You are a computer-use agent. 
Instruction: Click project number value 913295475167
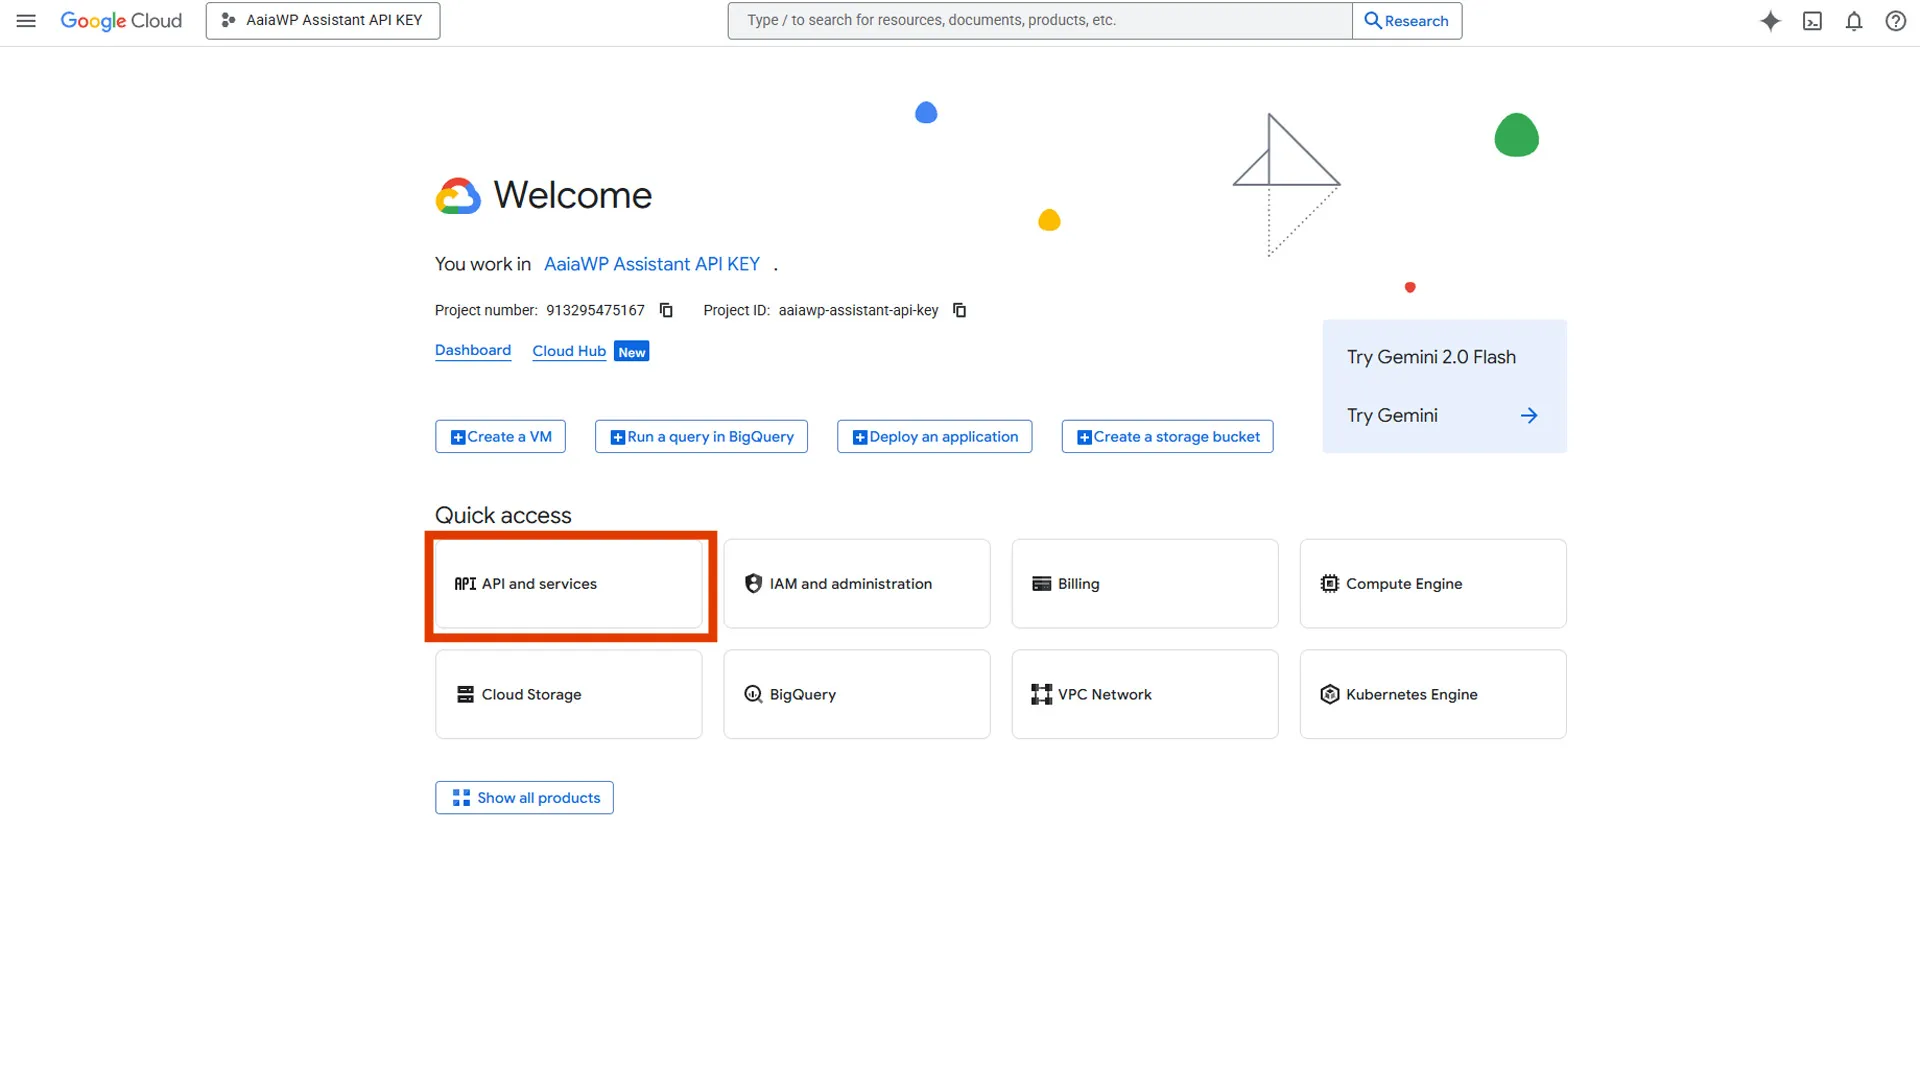pos(595,310)
